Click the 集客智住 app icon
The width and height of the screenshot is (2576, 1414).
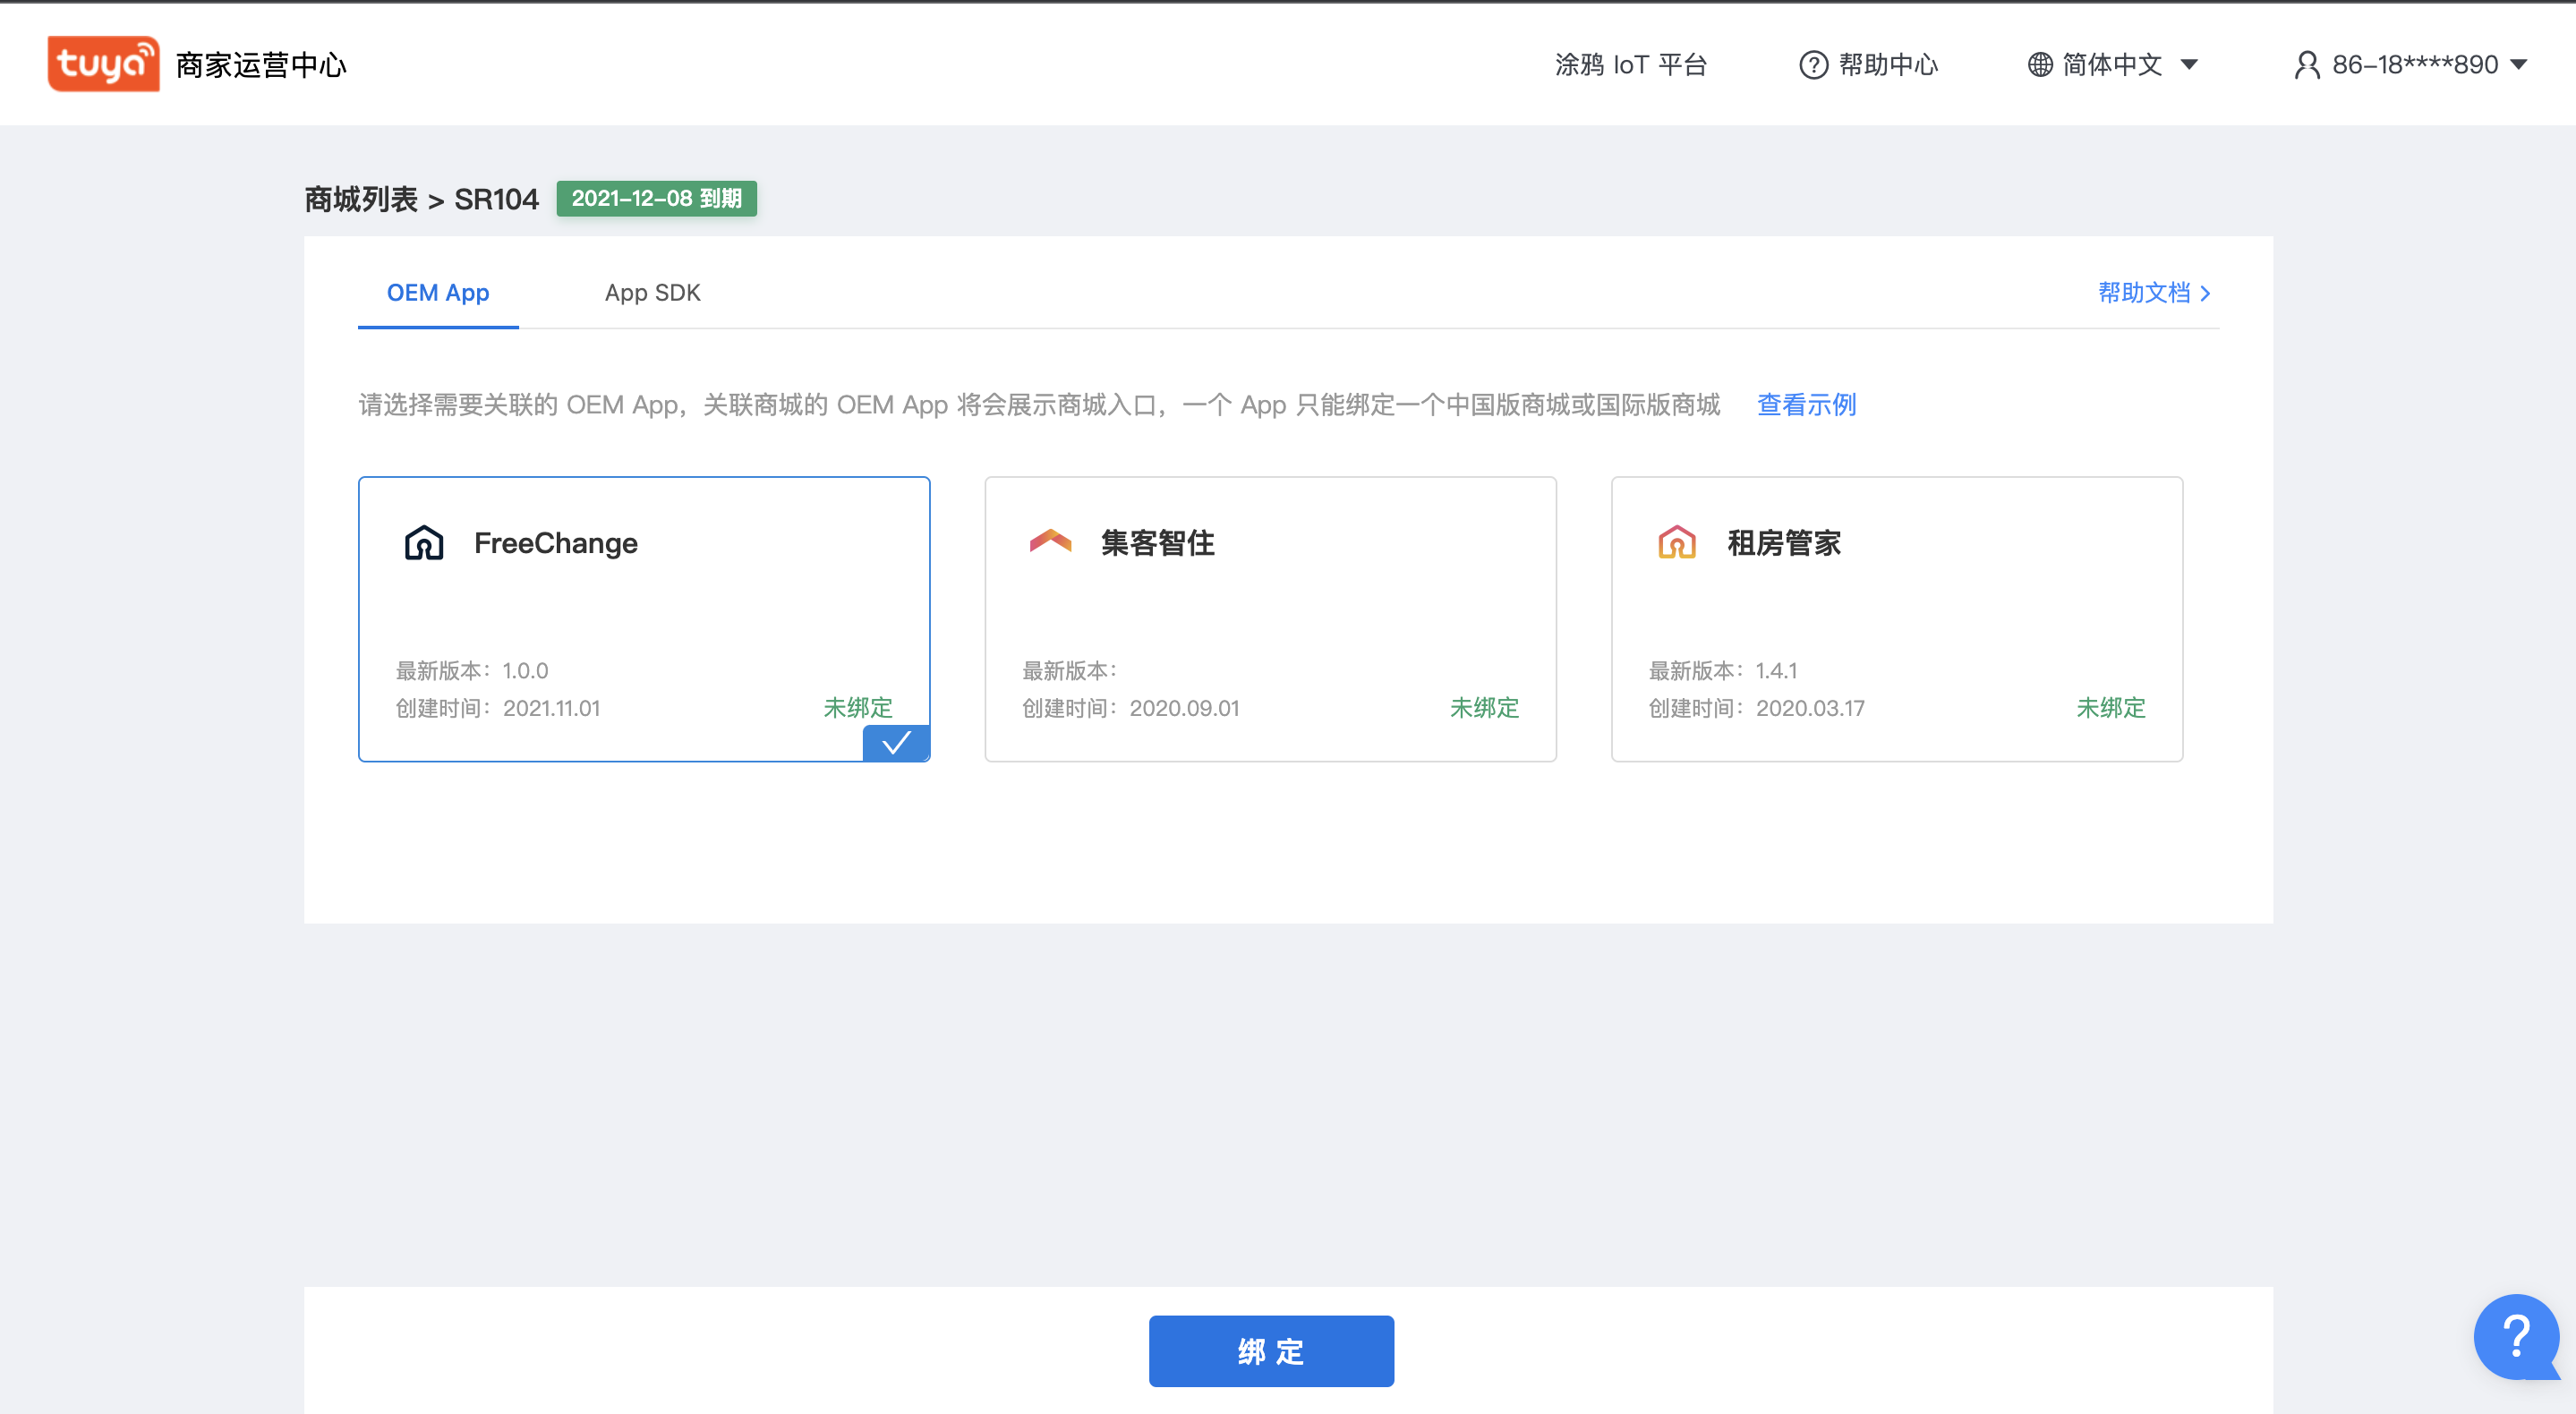click(1050, 541)
